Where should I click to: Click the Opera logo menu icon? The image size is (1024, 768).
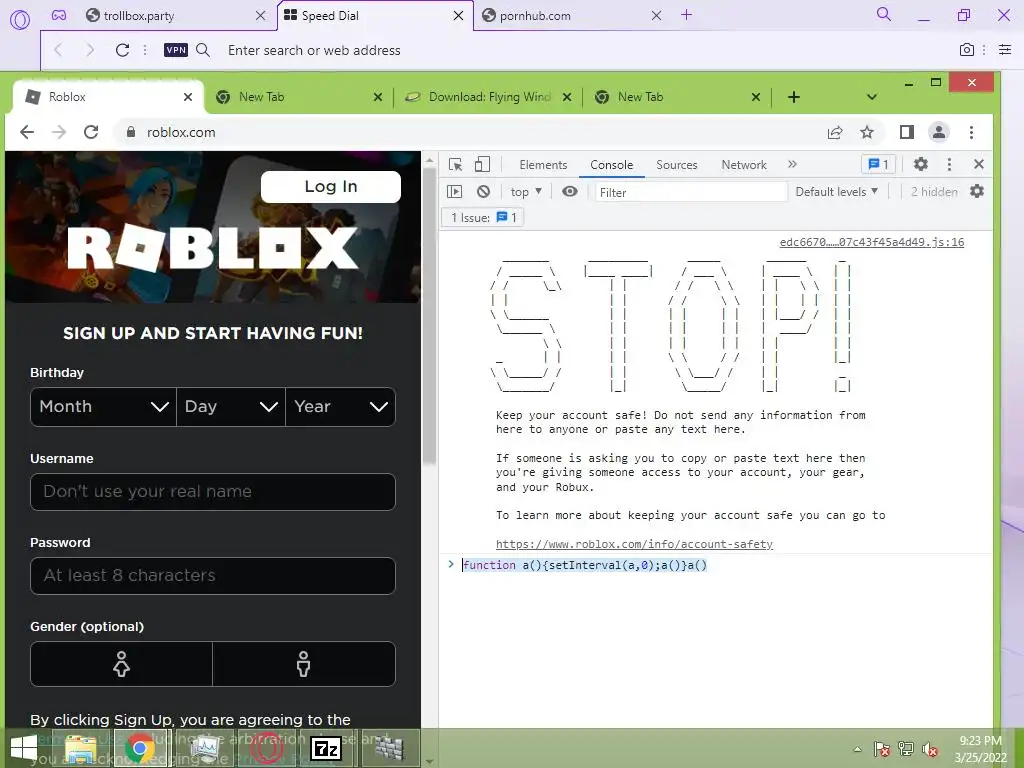pos(20,19)
